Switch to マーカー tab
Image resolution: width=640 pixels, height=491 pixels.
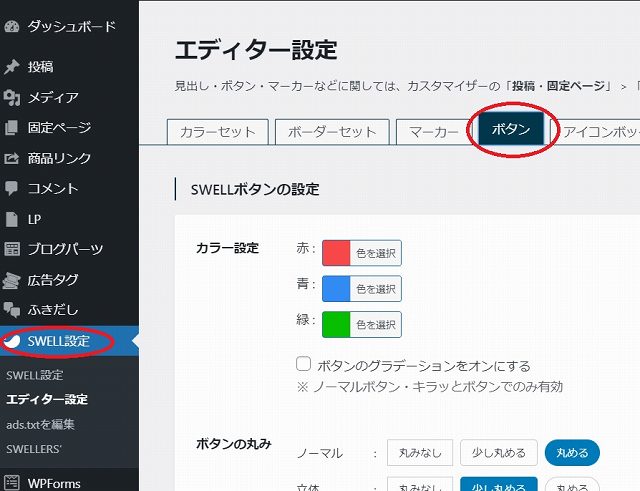click(433, 132)
